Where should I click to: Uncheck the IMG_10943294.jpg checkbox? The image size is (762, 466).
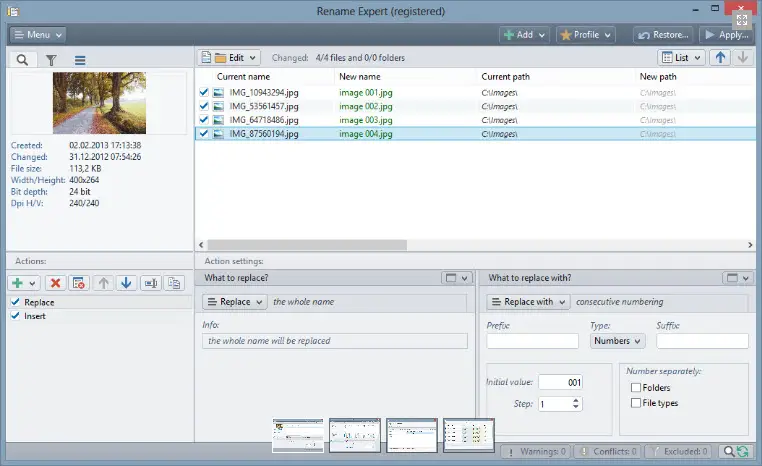(x=204, y=92)
